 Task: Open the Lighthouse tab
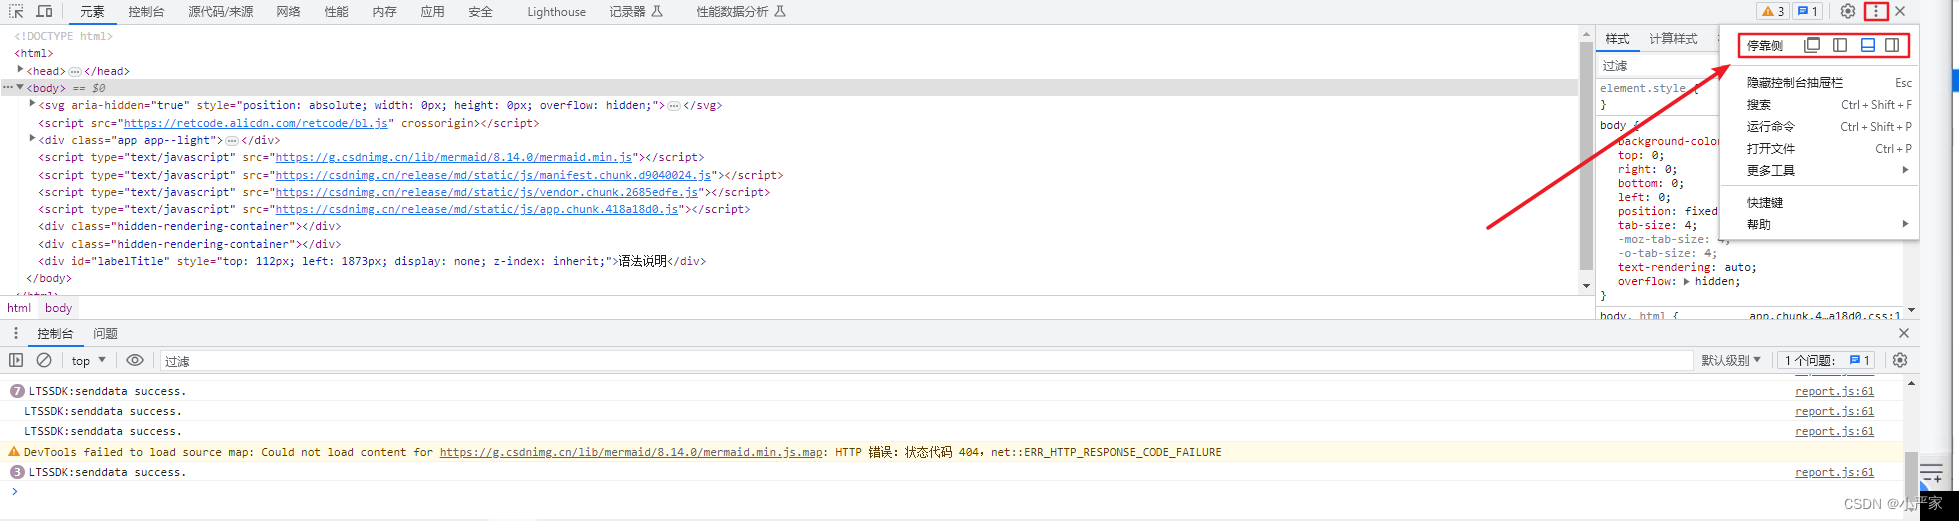556,12
